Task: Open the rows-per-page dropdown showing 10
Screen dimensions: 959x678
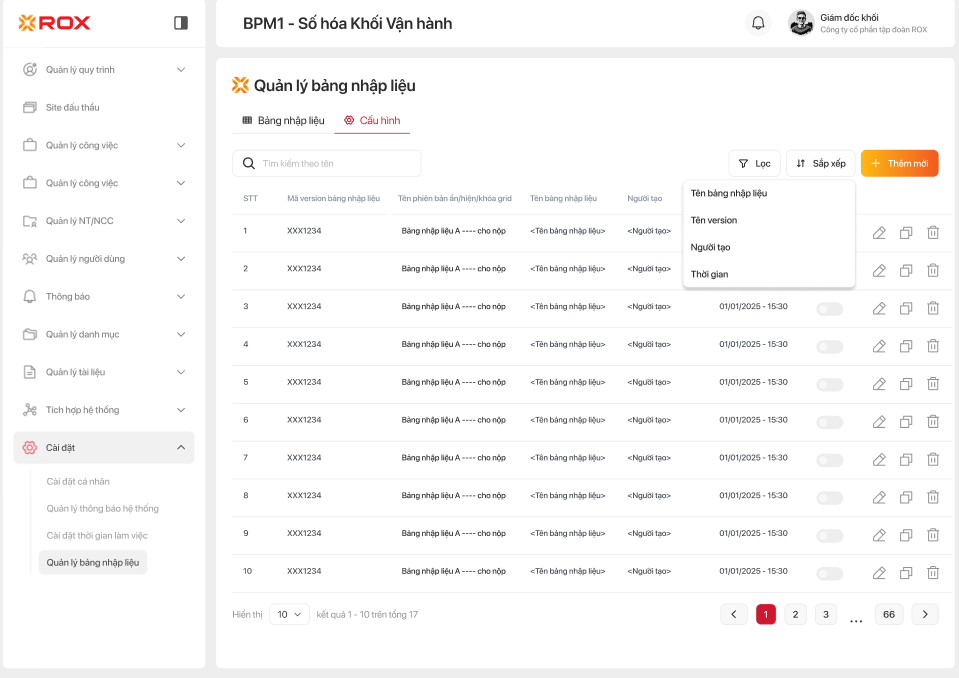Action: 289,615
